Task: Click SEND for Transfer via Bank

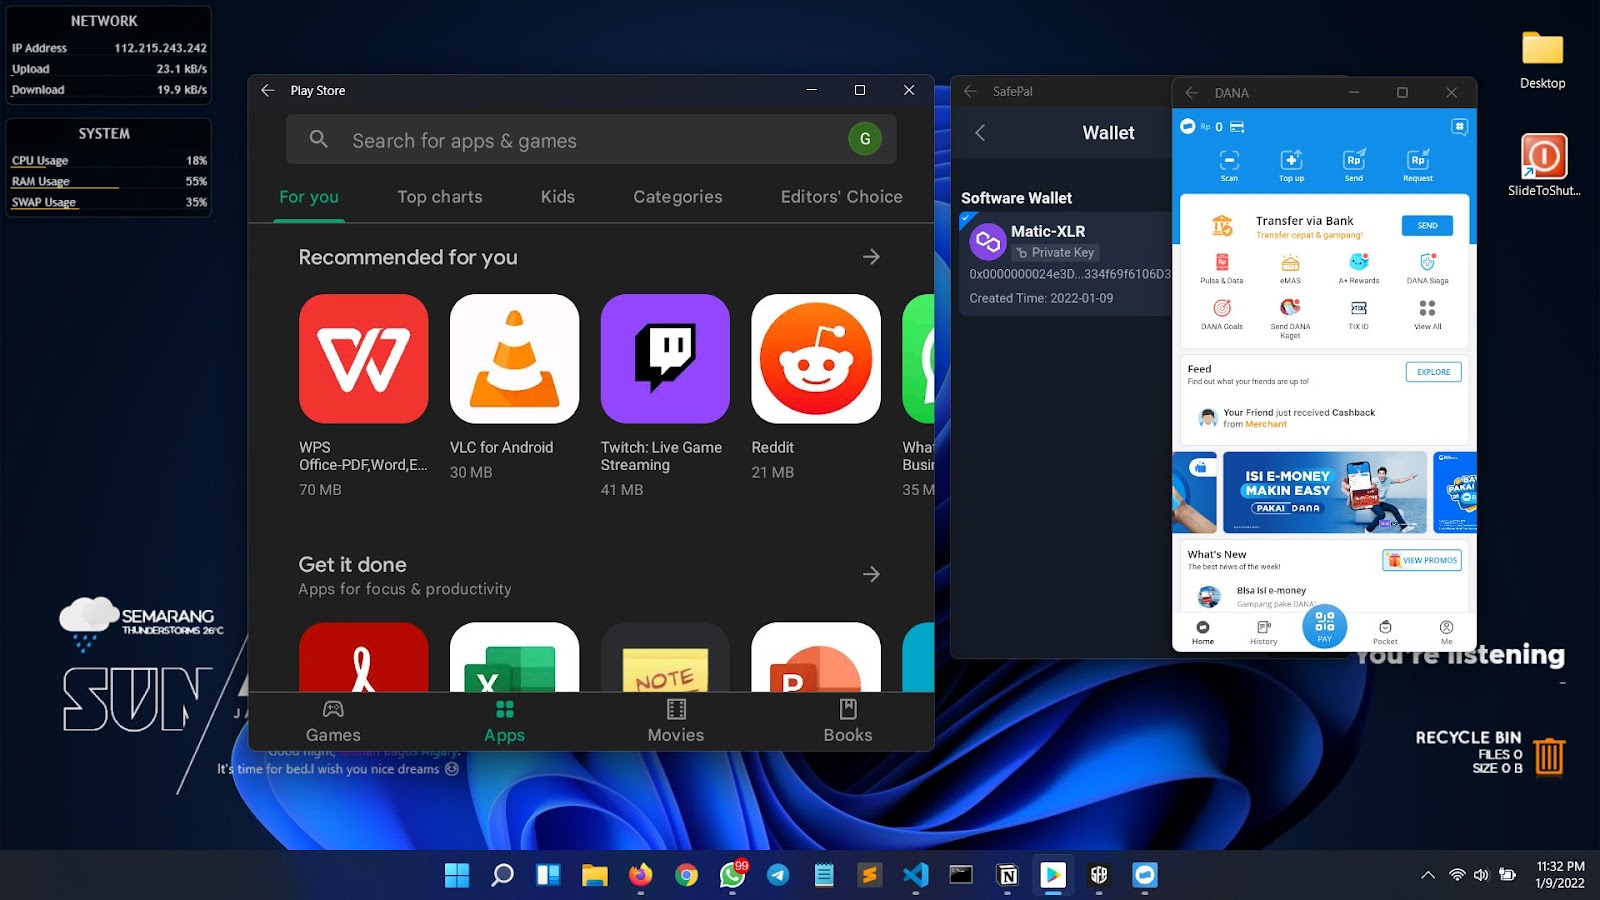Action: point(1427,226)
